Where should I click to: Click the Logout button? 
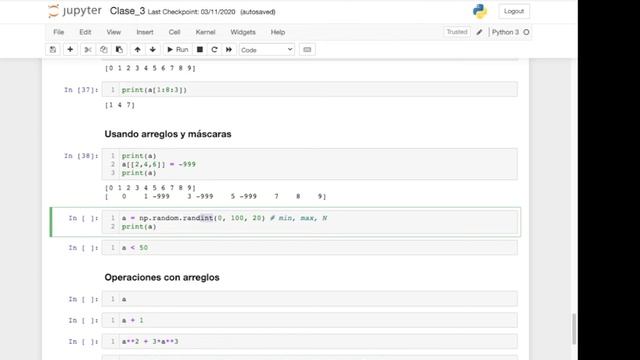pyautogui.click(x=514, y=11)
